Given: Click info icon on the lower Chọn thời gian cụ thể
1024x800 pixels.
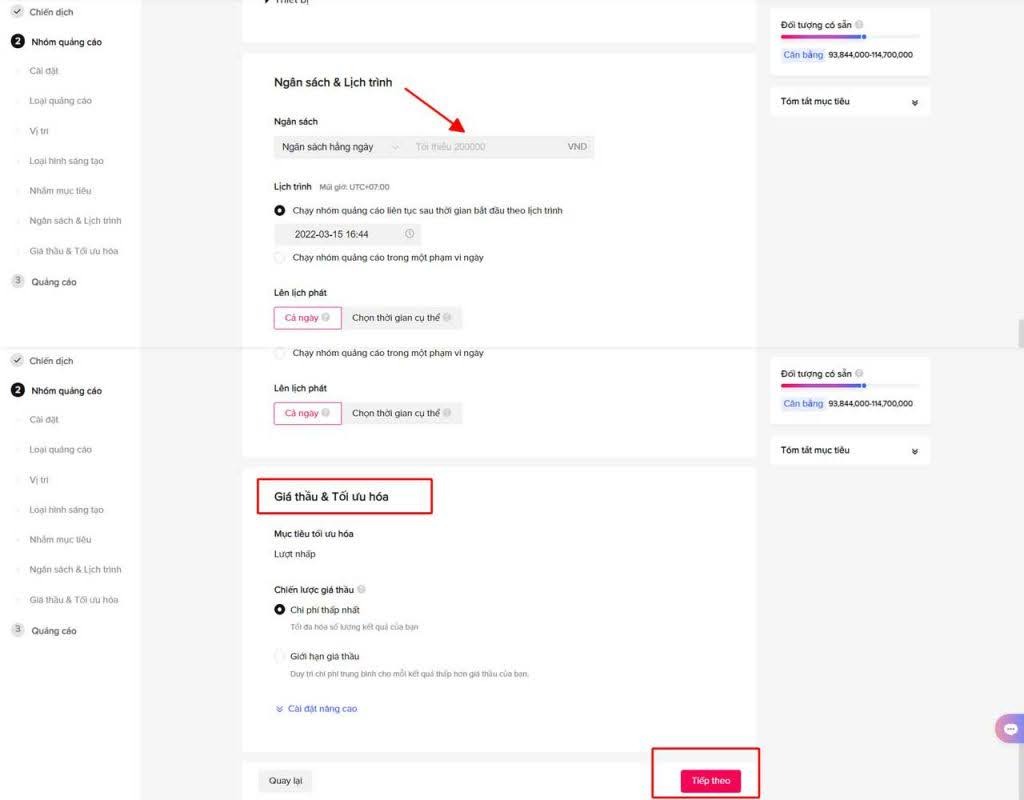Looking at the screenshot, I should pyautogui.click(x=447, y=413).
